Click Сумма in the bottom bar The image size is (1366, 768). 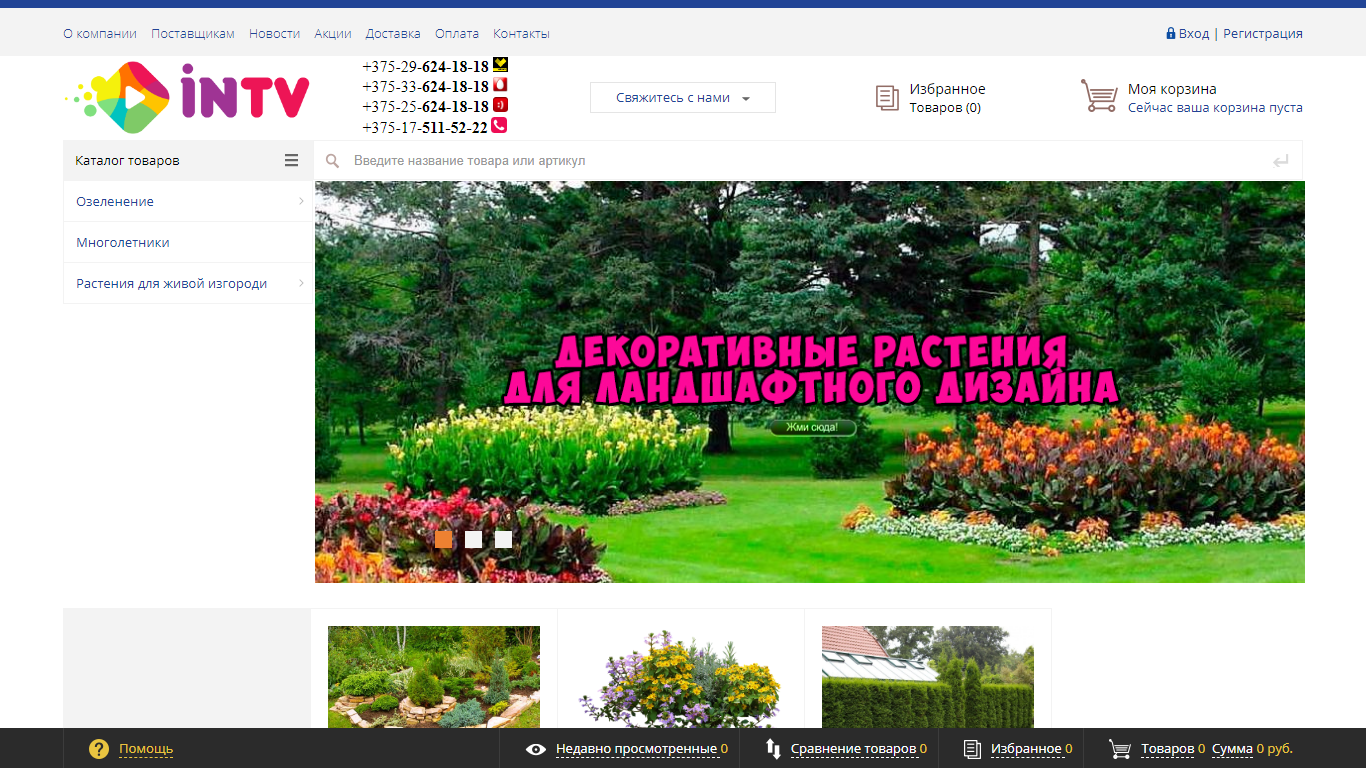pos(1232,748)
